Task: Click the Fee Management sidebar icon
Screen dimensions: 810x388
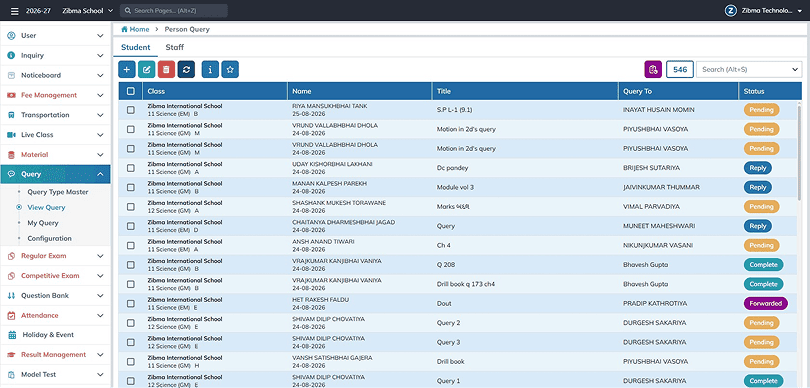Action: 11,95
